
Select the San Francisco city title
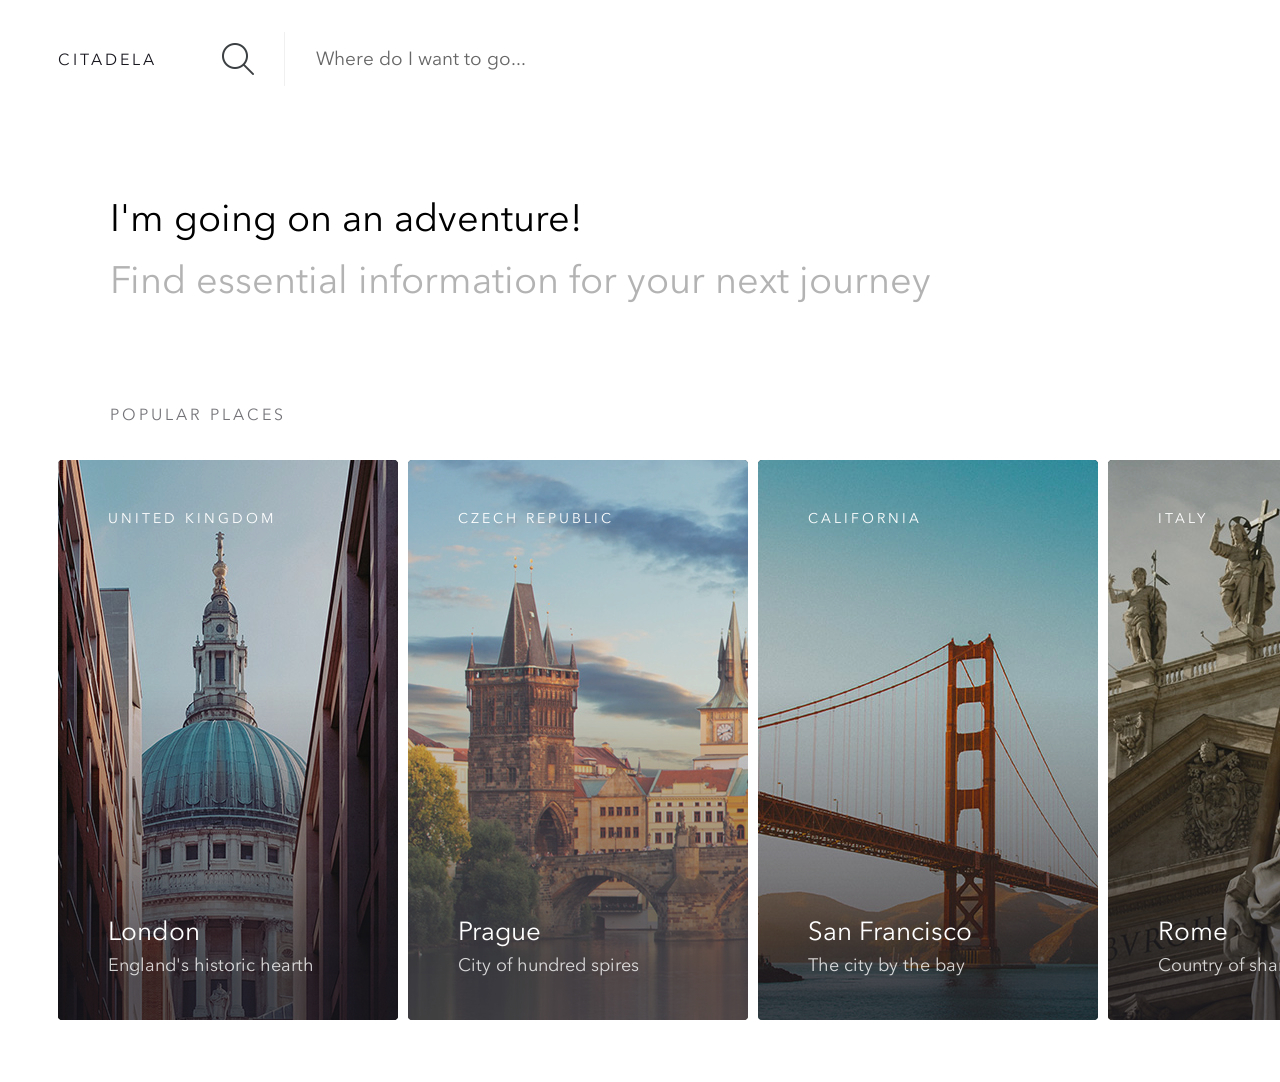point(889,931)
